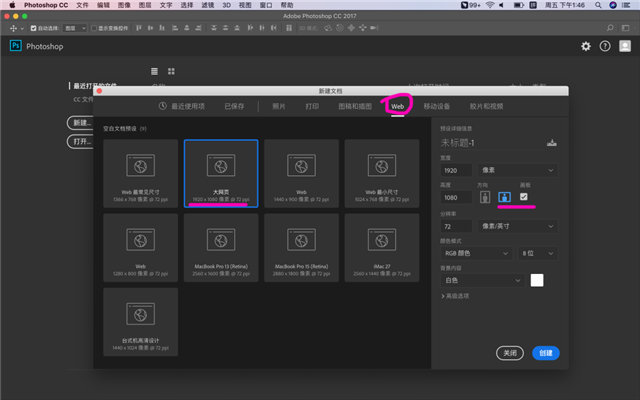Open the user profile icon
Screen dimensions: 640x400
pos(625,46)
